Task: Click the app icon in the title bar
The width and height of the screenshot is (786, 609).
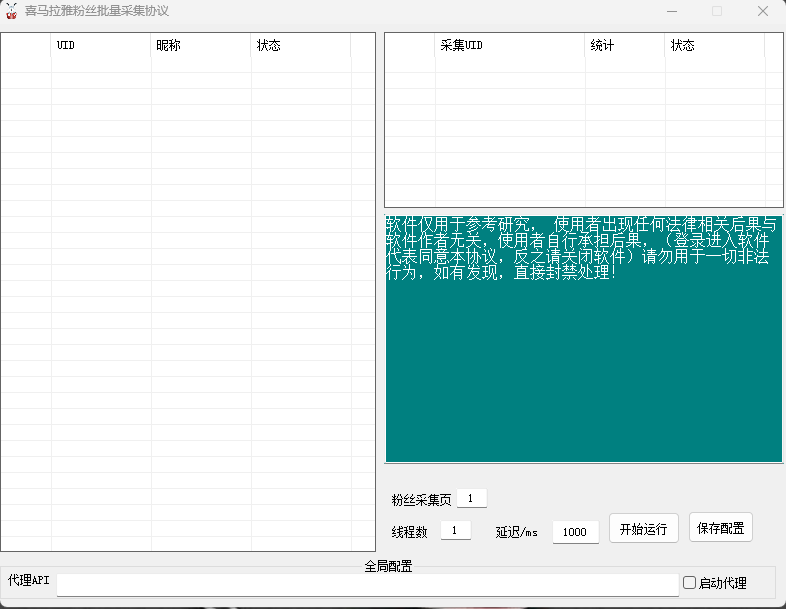Action: (12, 11)
